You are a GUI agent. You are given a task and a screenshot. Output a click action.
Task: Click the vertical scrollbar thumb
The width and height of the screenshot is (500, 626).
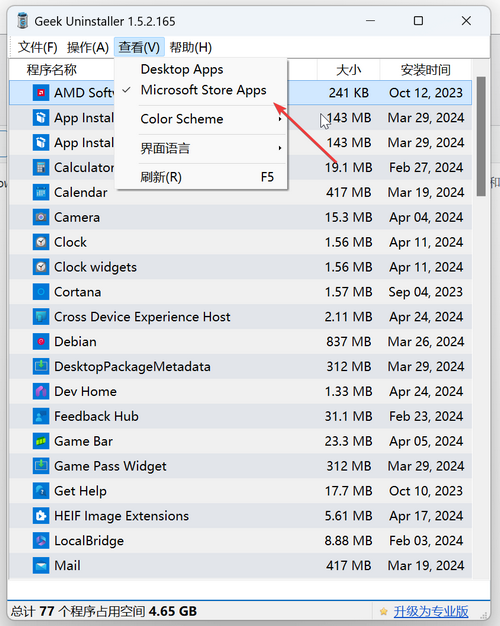pyautogui.click(x=481, y=136)
